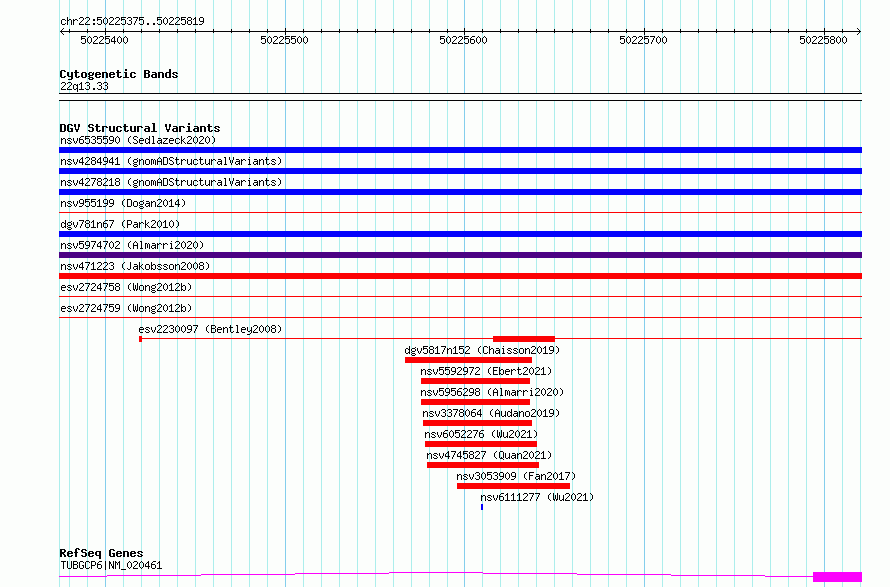Open nsv3053909 (Fan2017) variant
Image resolution: width=890 pixels, height=587 pixels.
coord(516,476)
